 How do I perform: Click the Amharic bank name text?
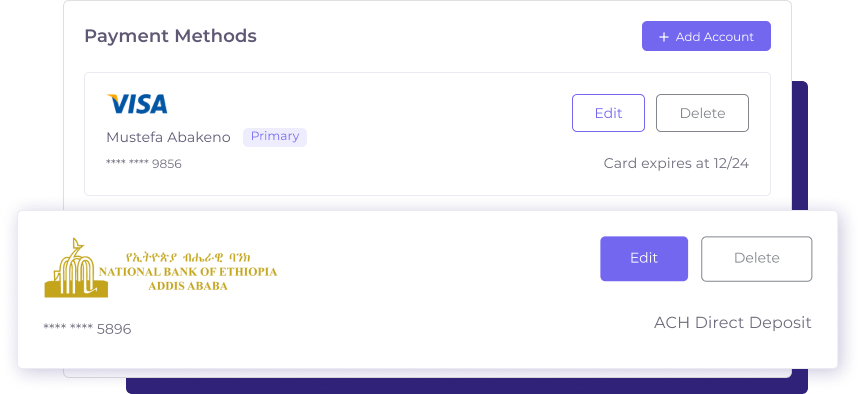[x=188, y=257]
